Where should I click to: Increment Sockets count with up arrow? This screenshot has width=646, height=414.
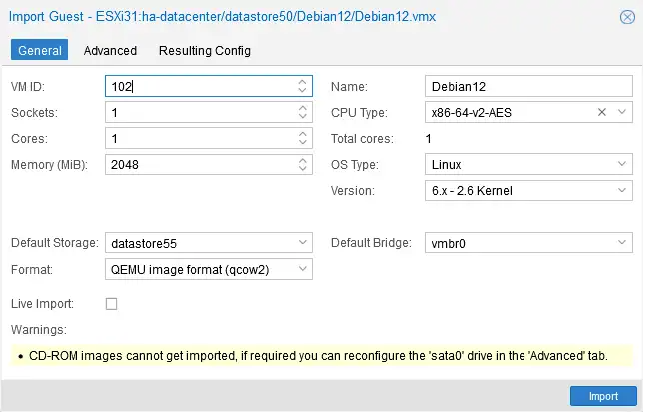click(x=304, y=109)
